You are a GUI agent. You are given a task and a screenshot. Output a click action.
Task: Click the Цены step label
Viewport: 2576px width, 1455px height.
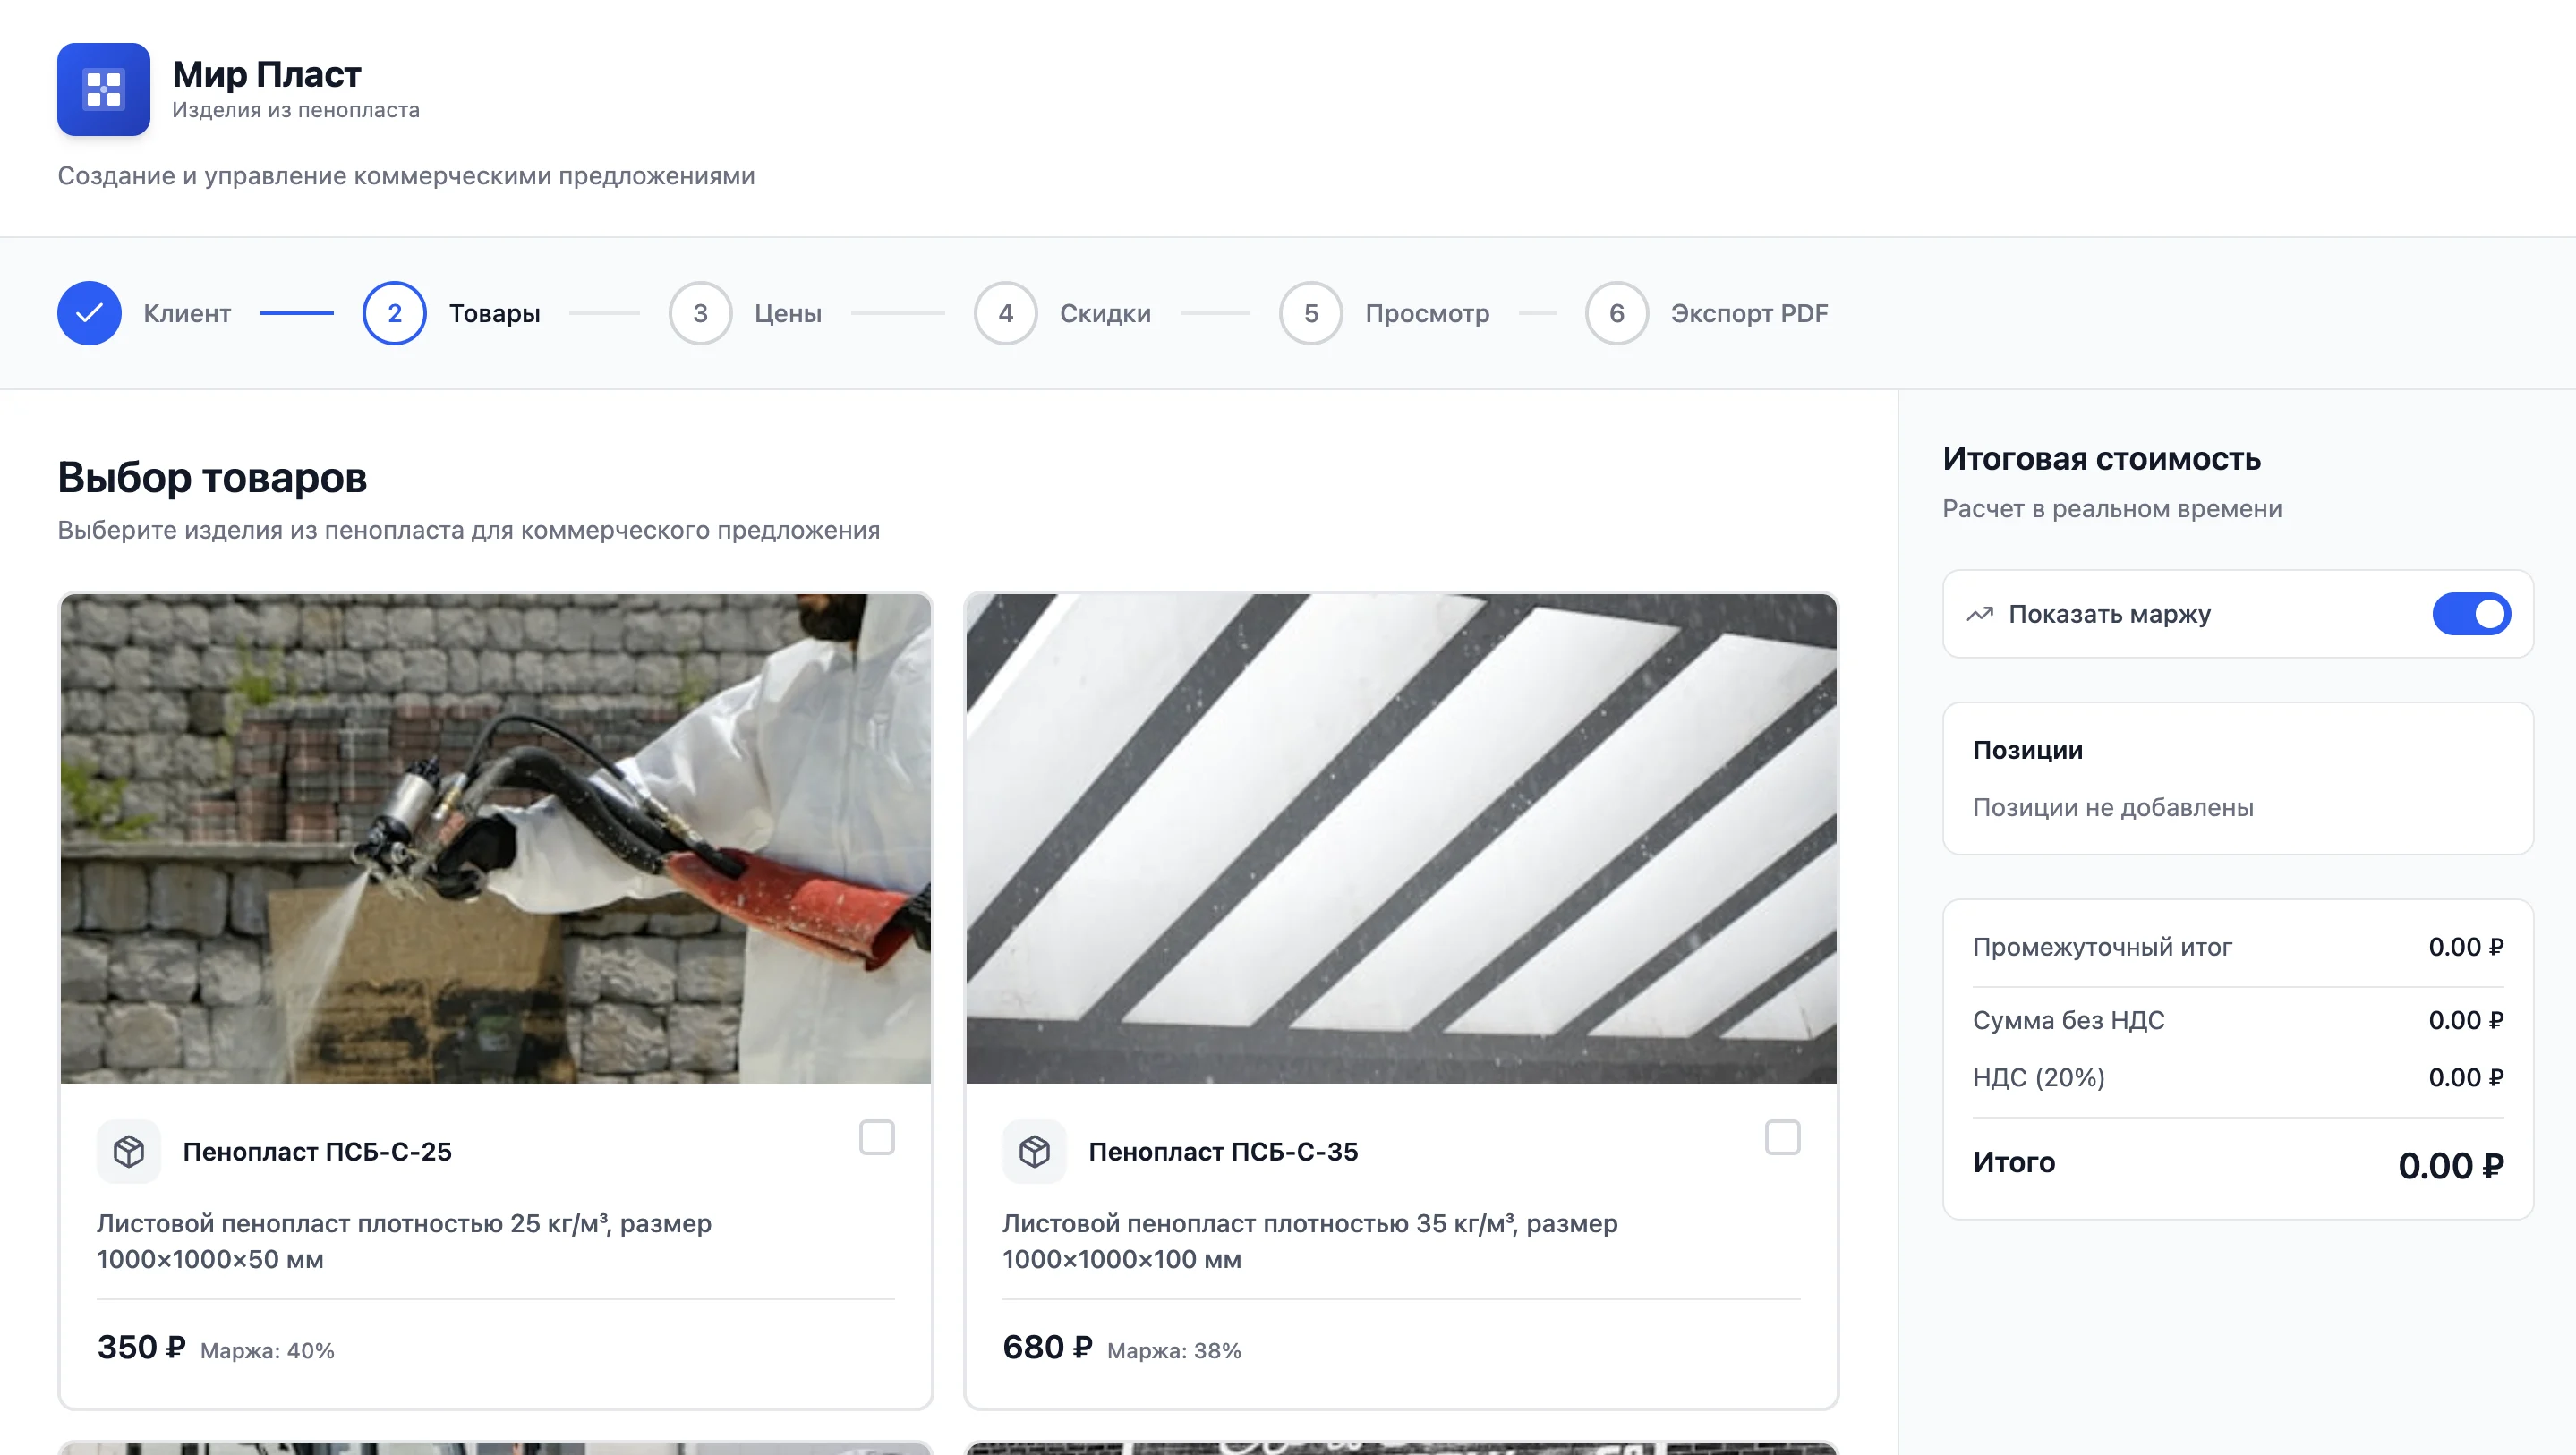(788, 313)
